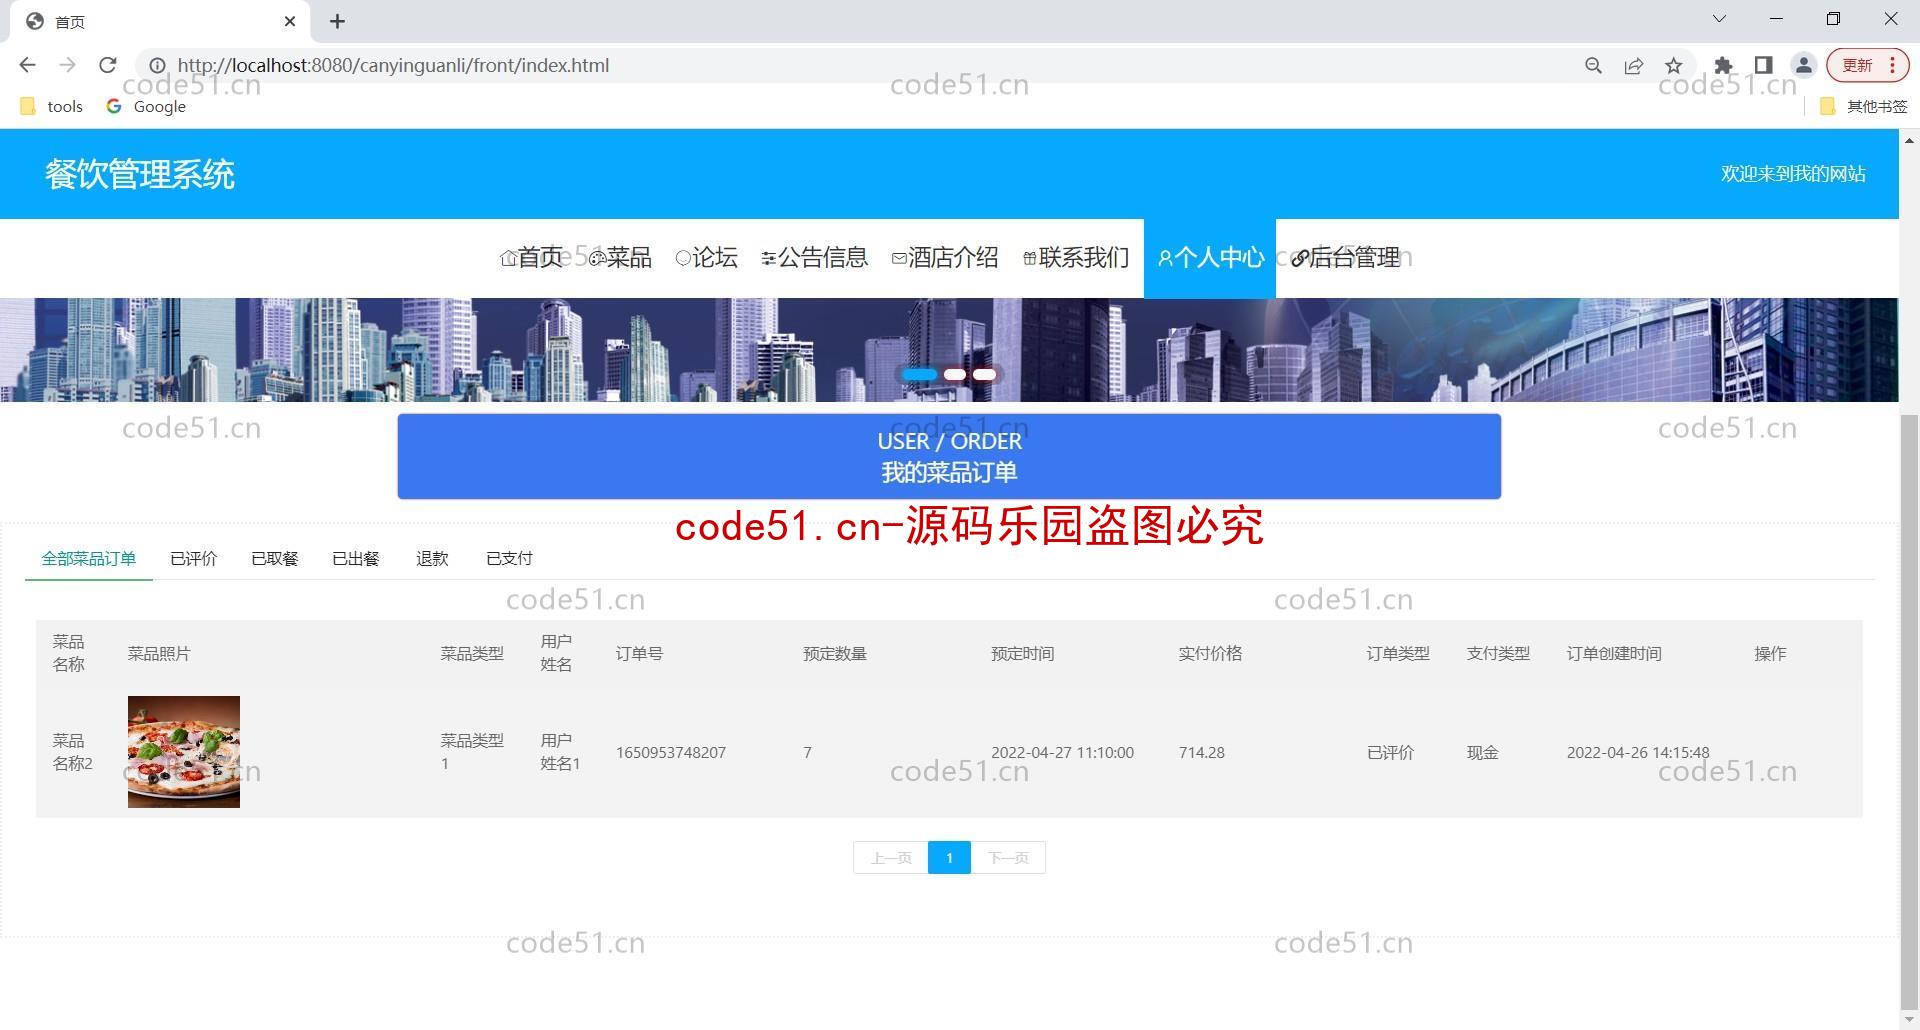
Task: Select the third carousel indicator dot
Action: (x=985, y=375)
